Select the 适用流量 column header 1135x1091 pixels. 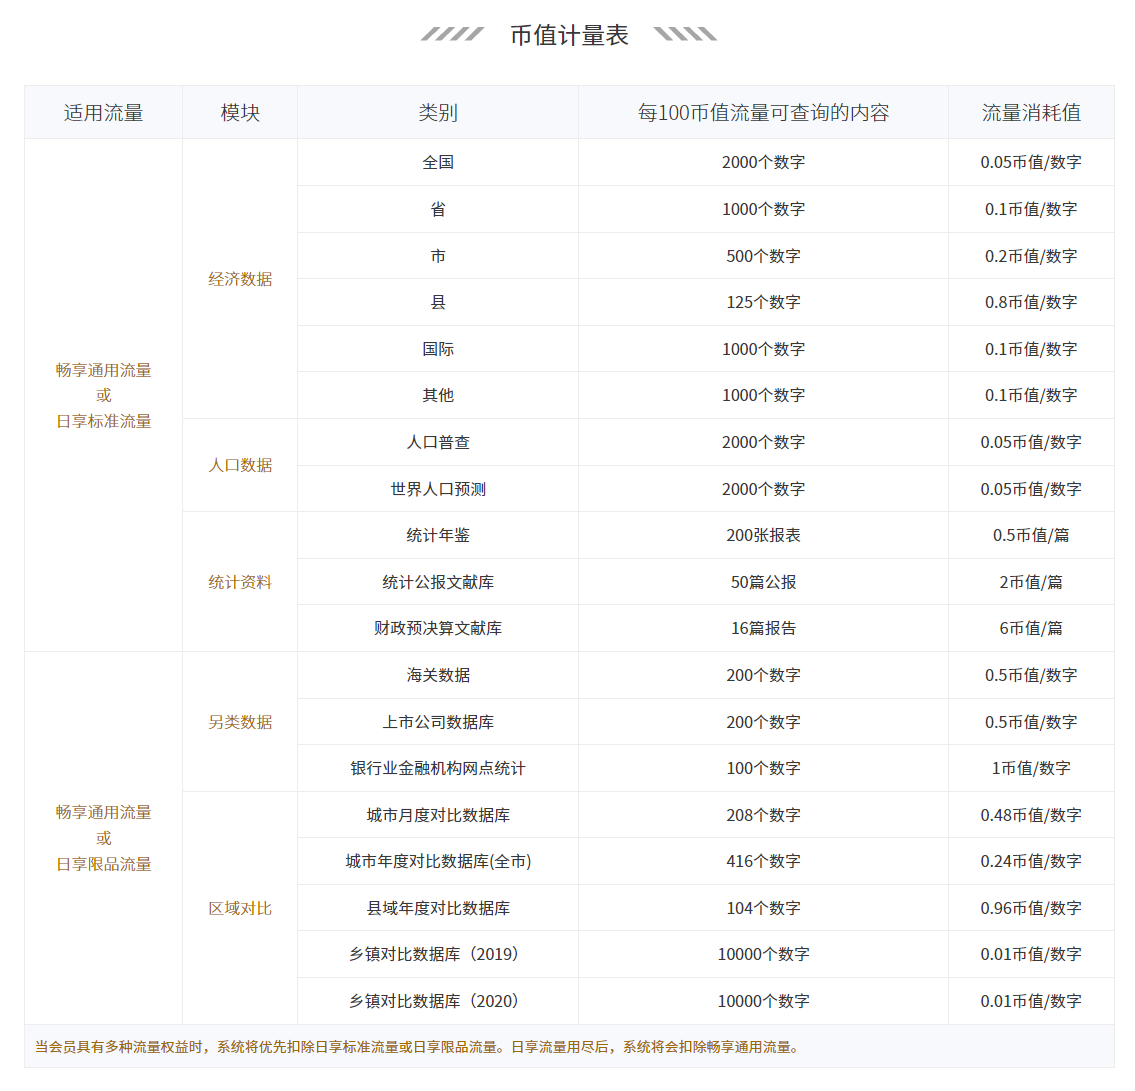coord(103,113)
